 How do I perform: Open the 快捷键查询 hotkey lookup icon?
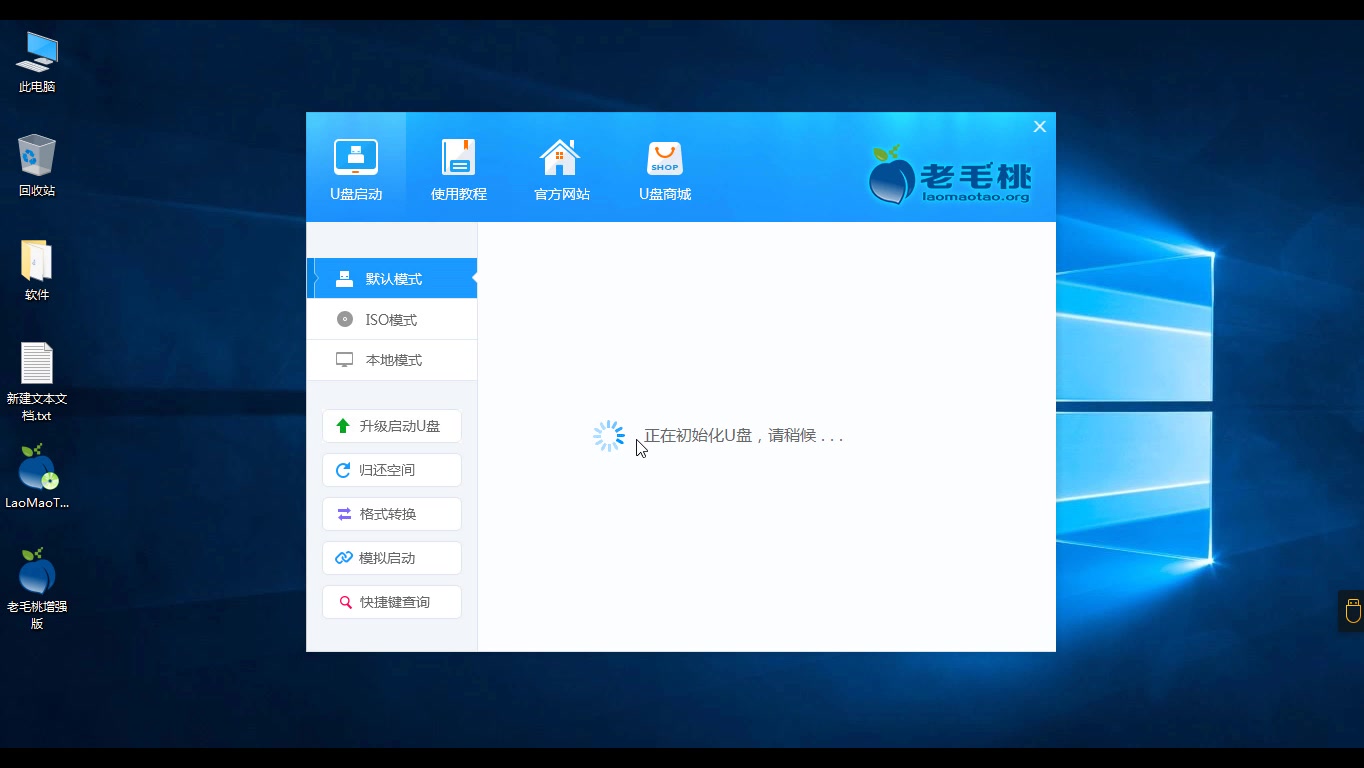[343, 601]
